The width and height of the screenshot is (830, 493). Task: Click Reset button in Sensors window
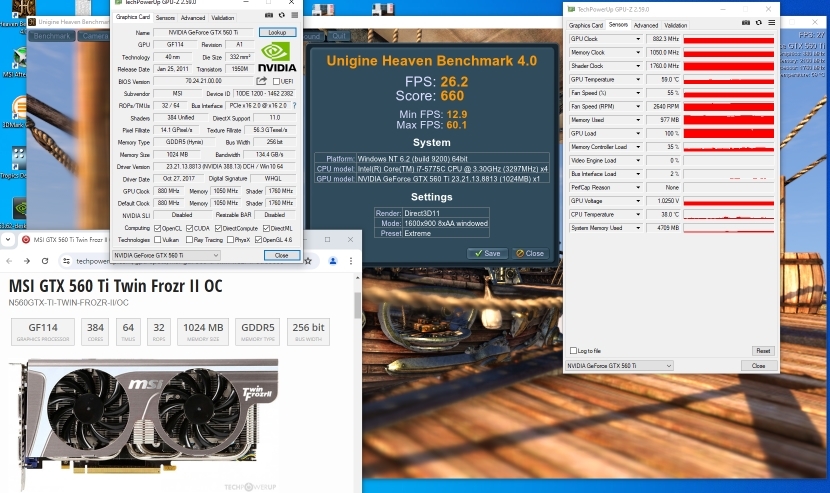click(763, 351)
